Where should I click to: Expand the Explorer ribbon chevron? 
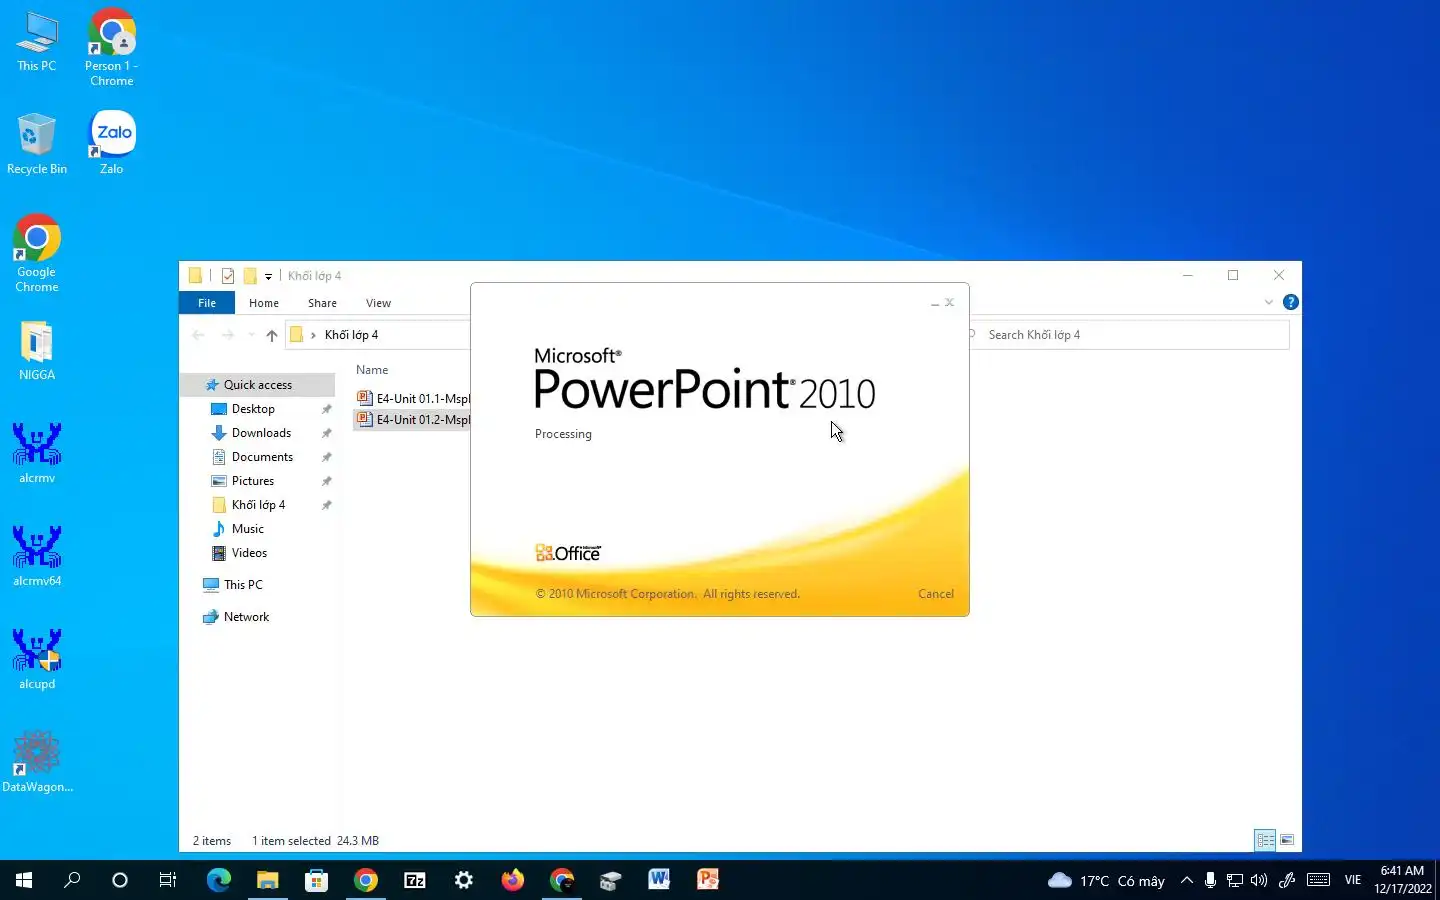(x=1268, y=302)
